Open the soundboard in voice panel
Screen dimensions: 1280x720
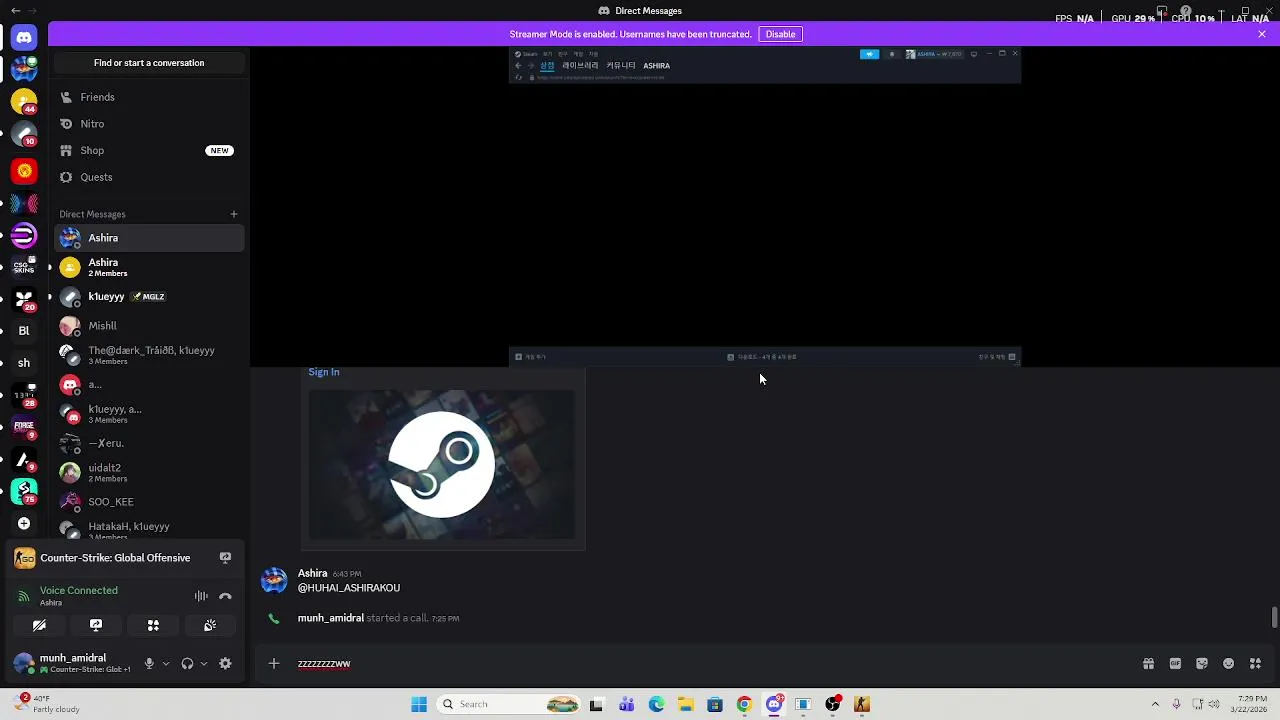pos(210,625)
